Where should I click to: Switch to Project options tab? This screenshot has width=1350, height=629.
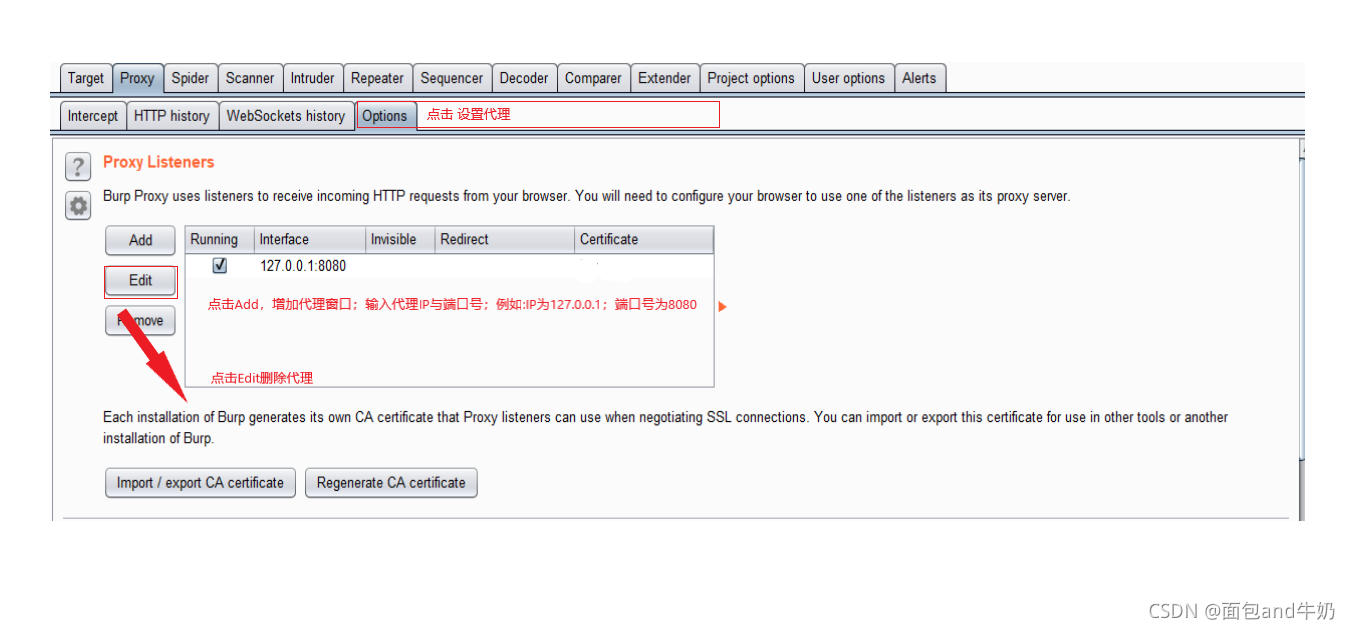751,78
